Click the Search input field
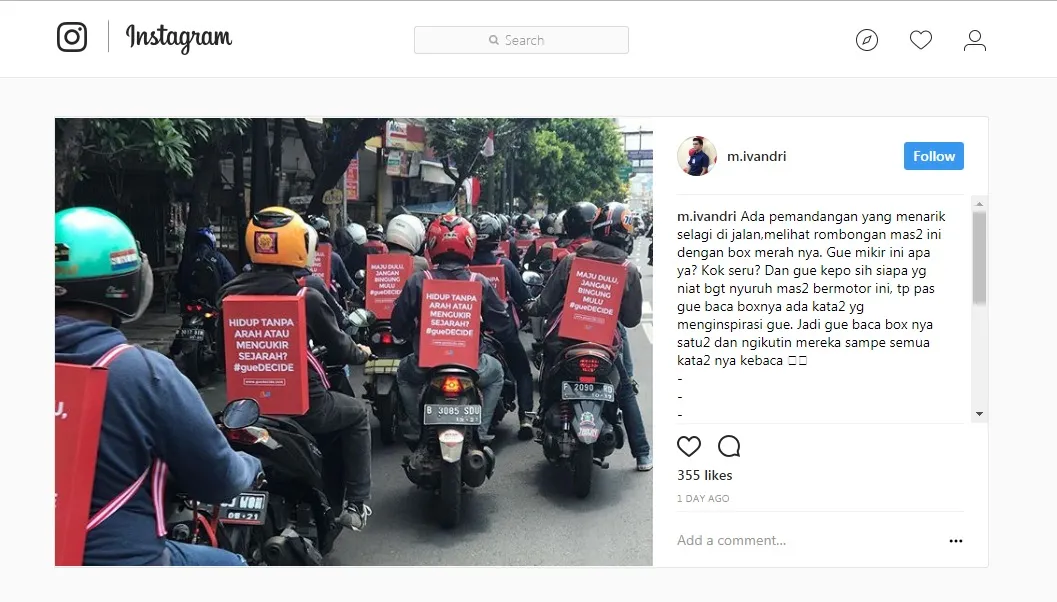The image size is (1057, 602). pos(521,40)
